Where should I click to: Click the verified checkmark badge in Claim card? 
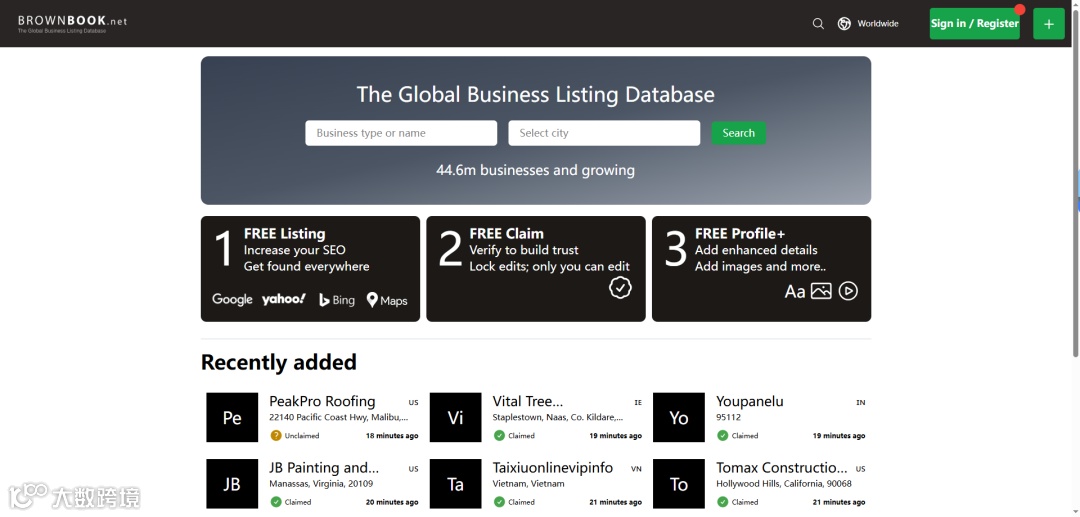pos(620,288)
